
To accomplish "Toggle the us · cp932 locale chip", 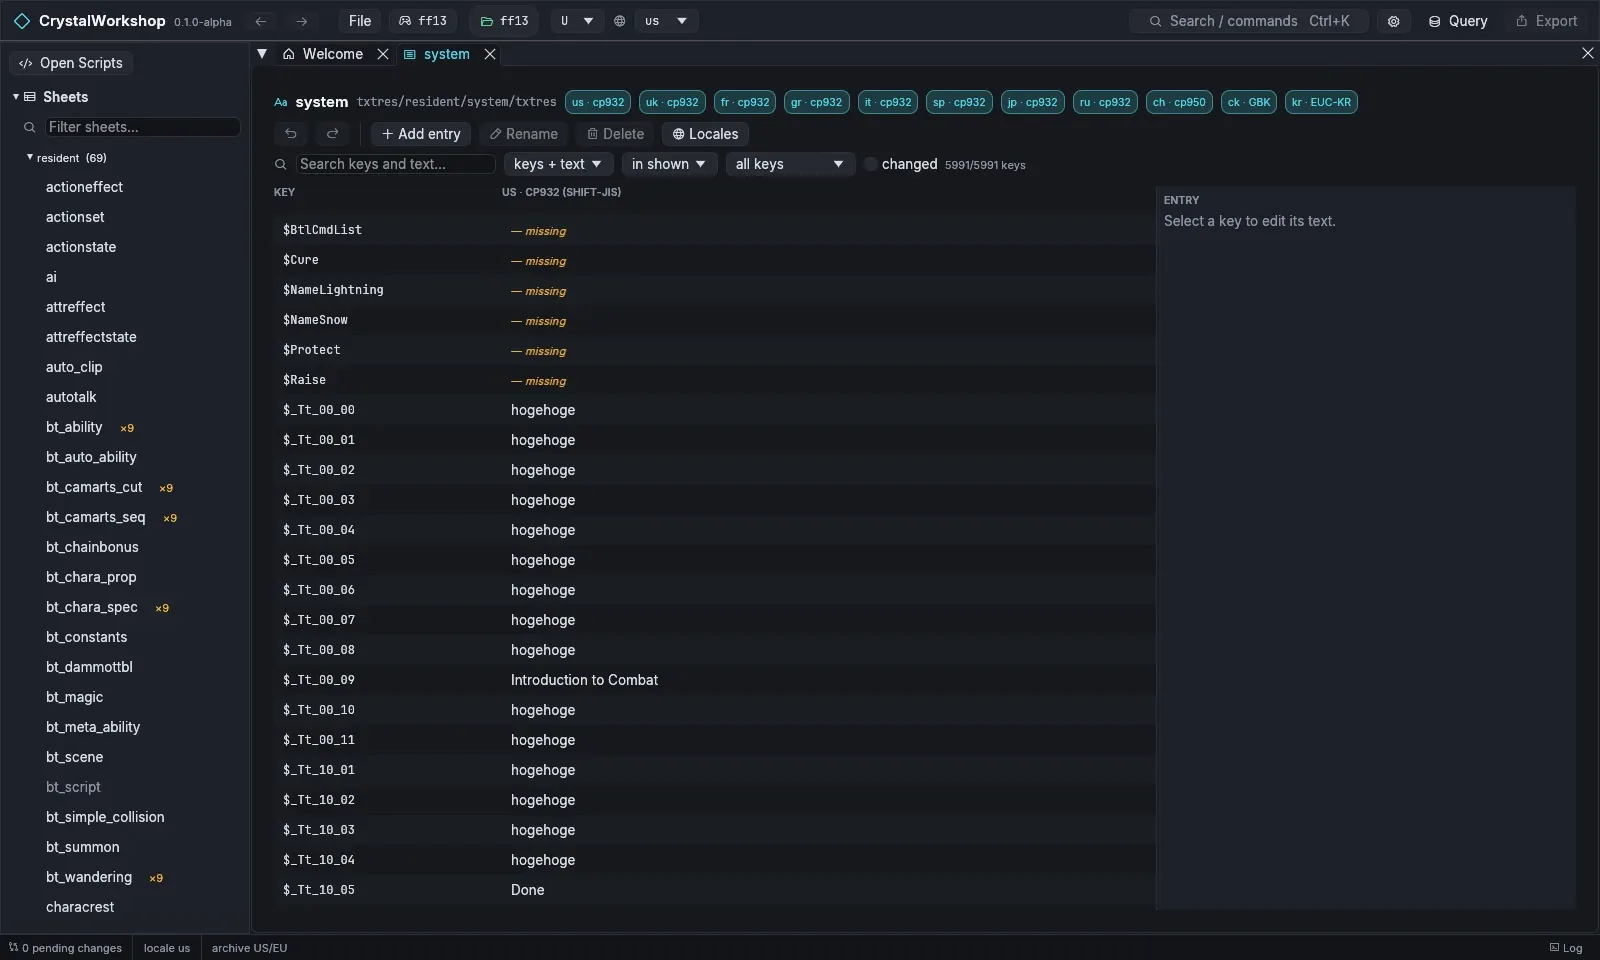I will [x=598, y=102].
